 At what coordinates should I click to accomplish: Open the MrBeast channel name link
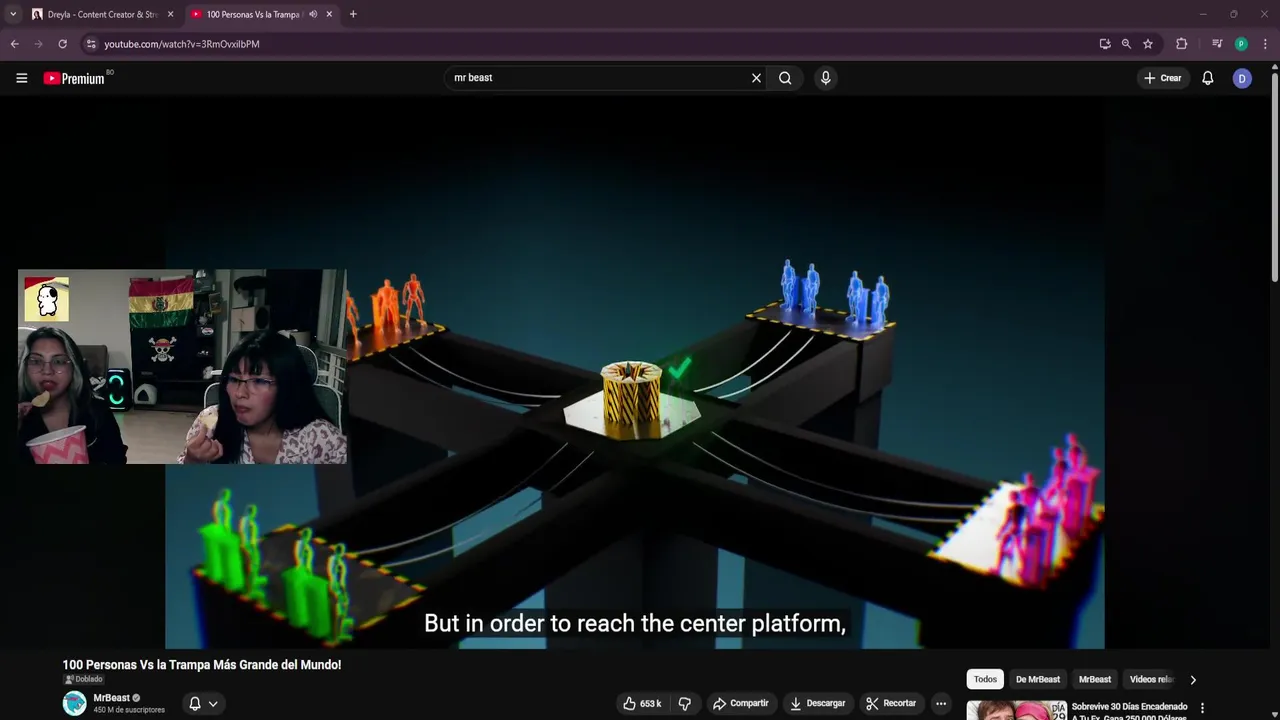[111, 698]
